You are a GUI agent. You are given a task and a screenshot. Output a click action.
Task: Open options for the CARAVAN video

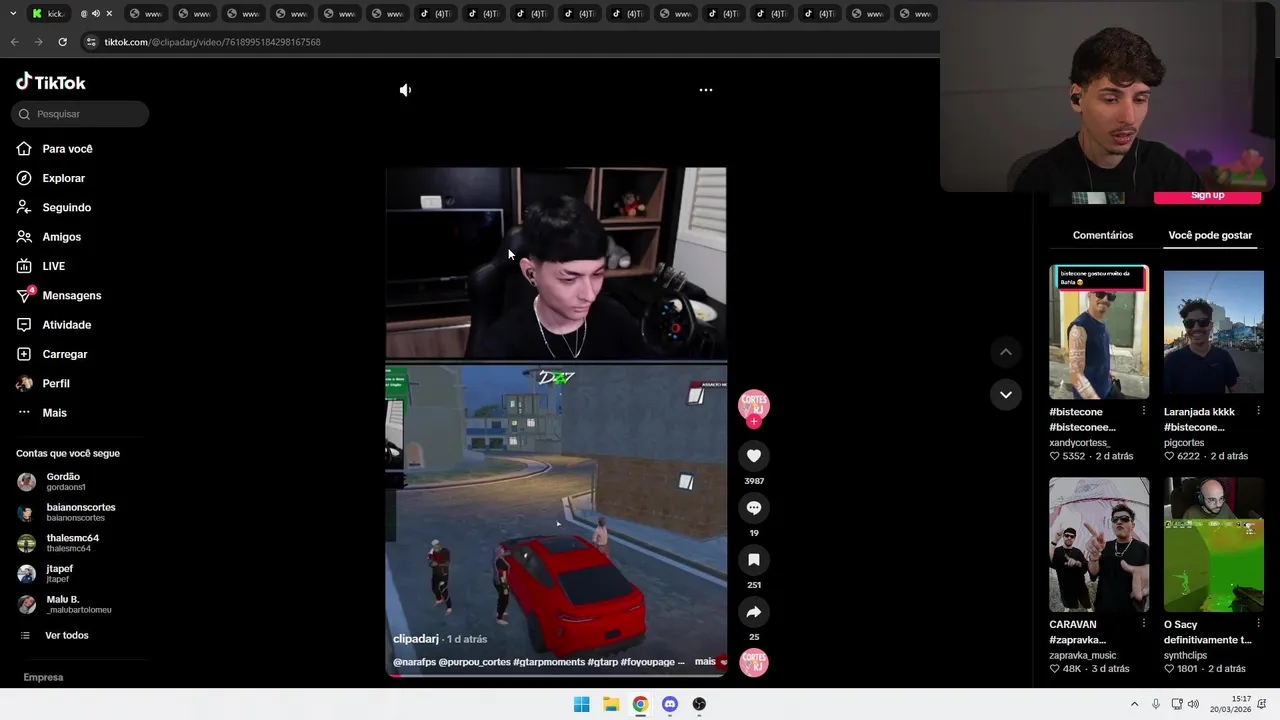coord(1143,623)
